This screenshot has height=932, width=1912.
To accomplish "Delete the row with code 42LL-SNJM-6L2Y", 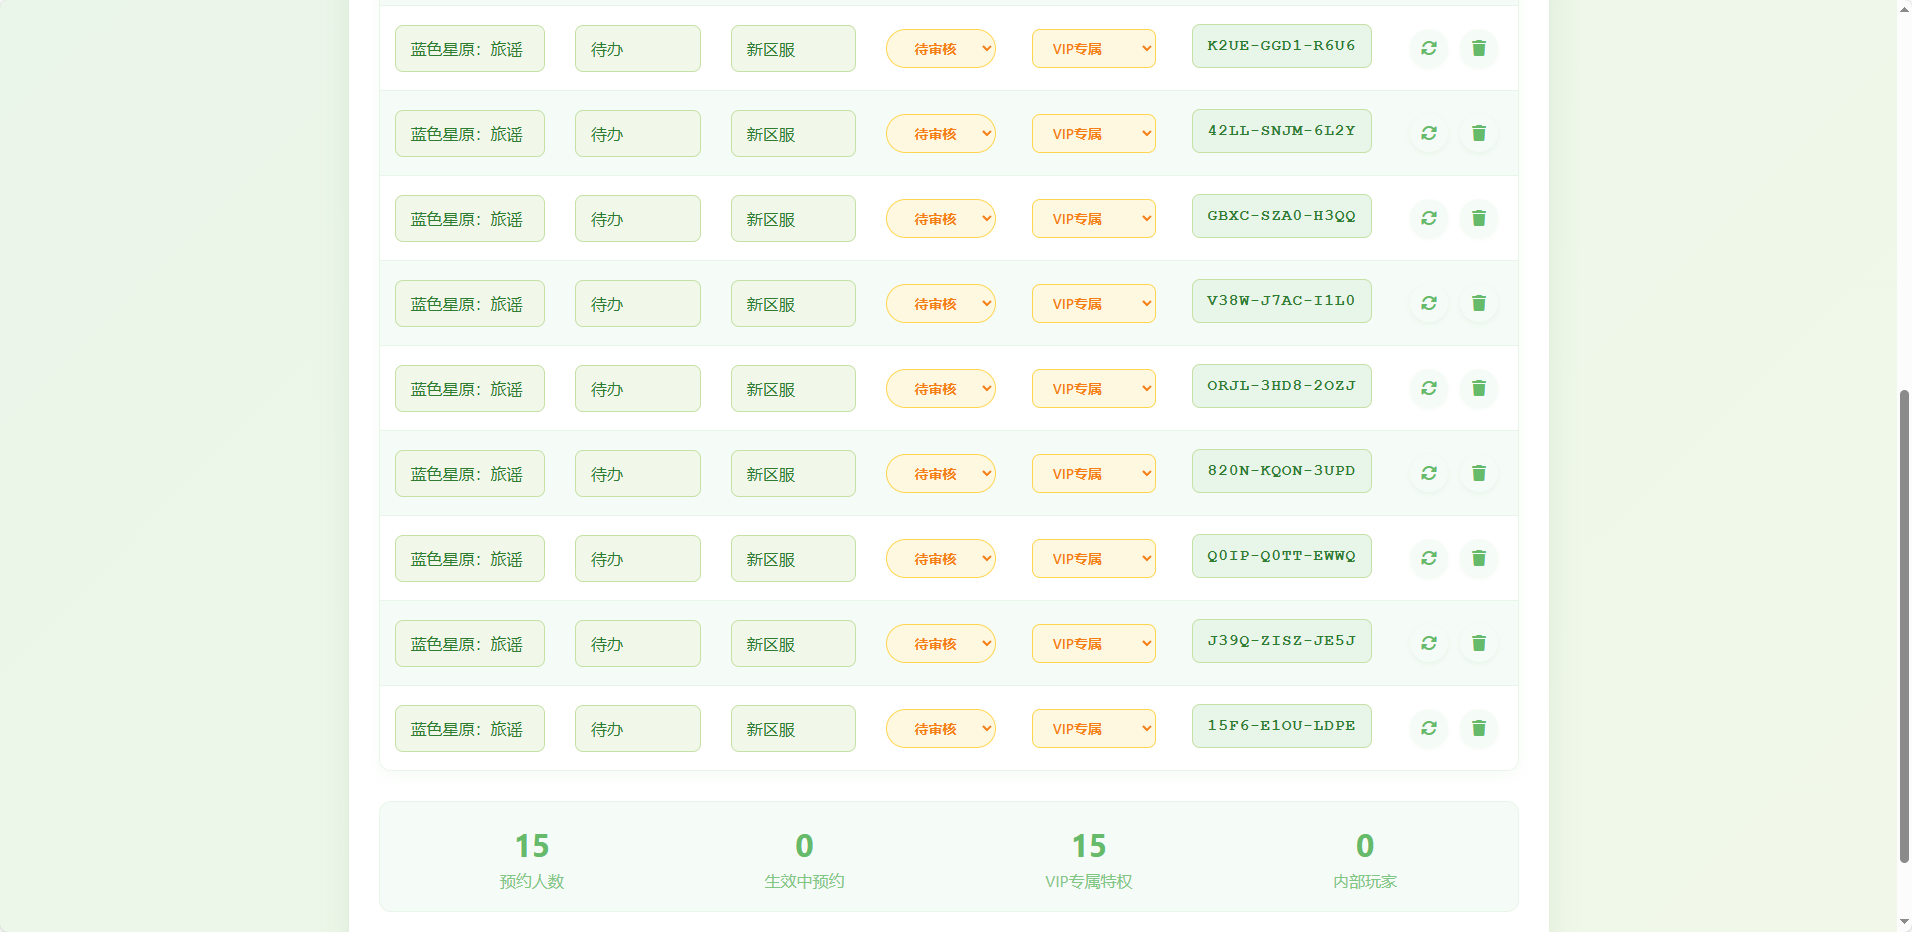I will (x=1478, y=133).
